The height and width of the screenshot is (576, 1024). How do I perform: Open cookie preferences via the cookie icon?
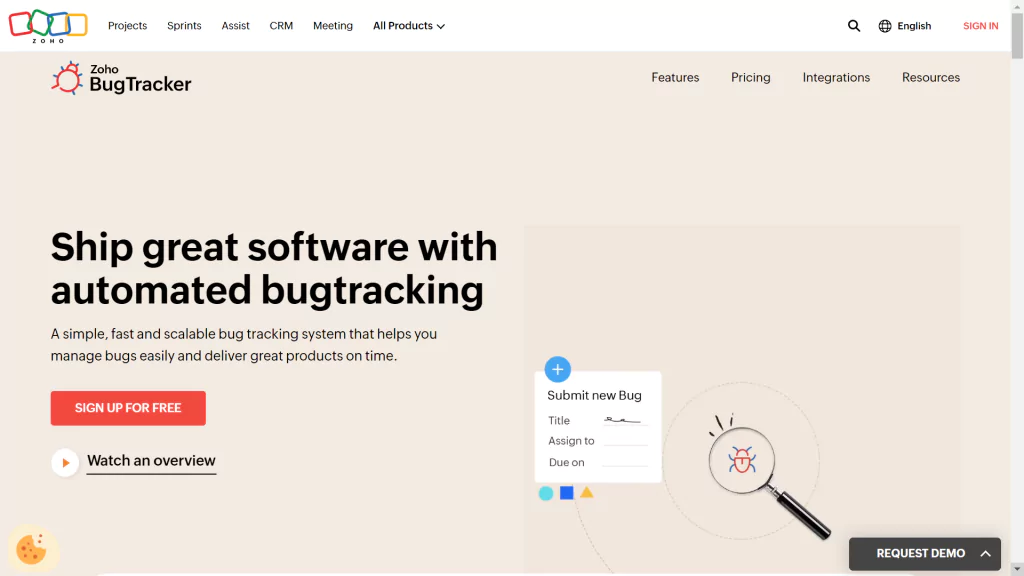click(31, 549)
